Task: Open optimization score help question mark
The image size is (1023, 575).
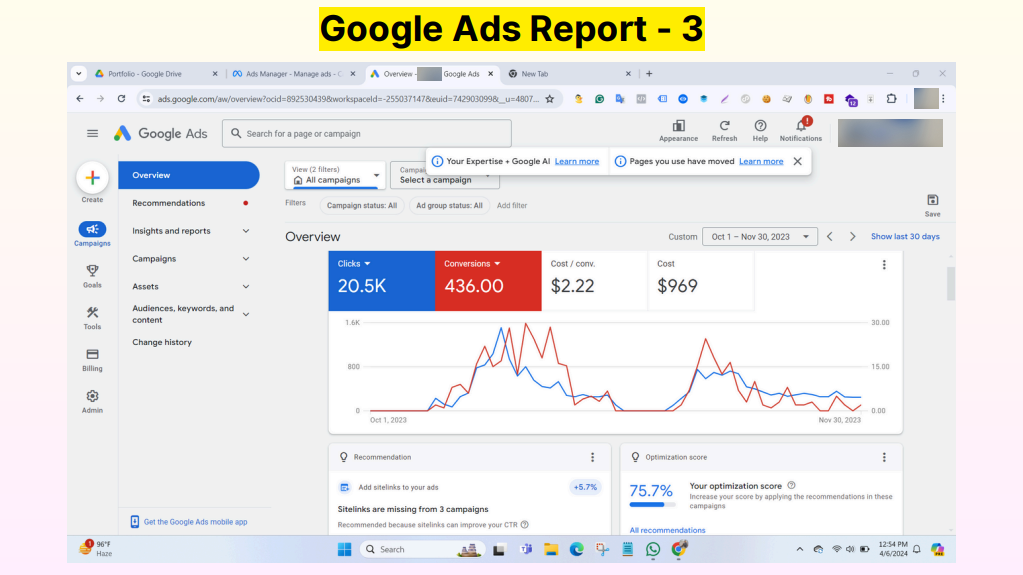Action: (x=791, y=485)
